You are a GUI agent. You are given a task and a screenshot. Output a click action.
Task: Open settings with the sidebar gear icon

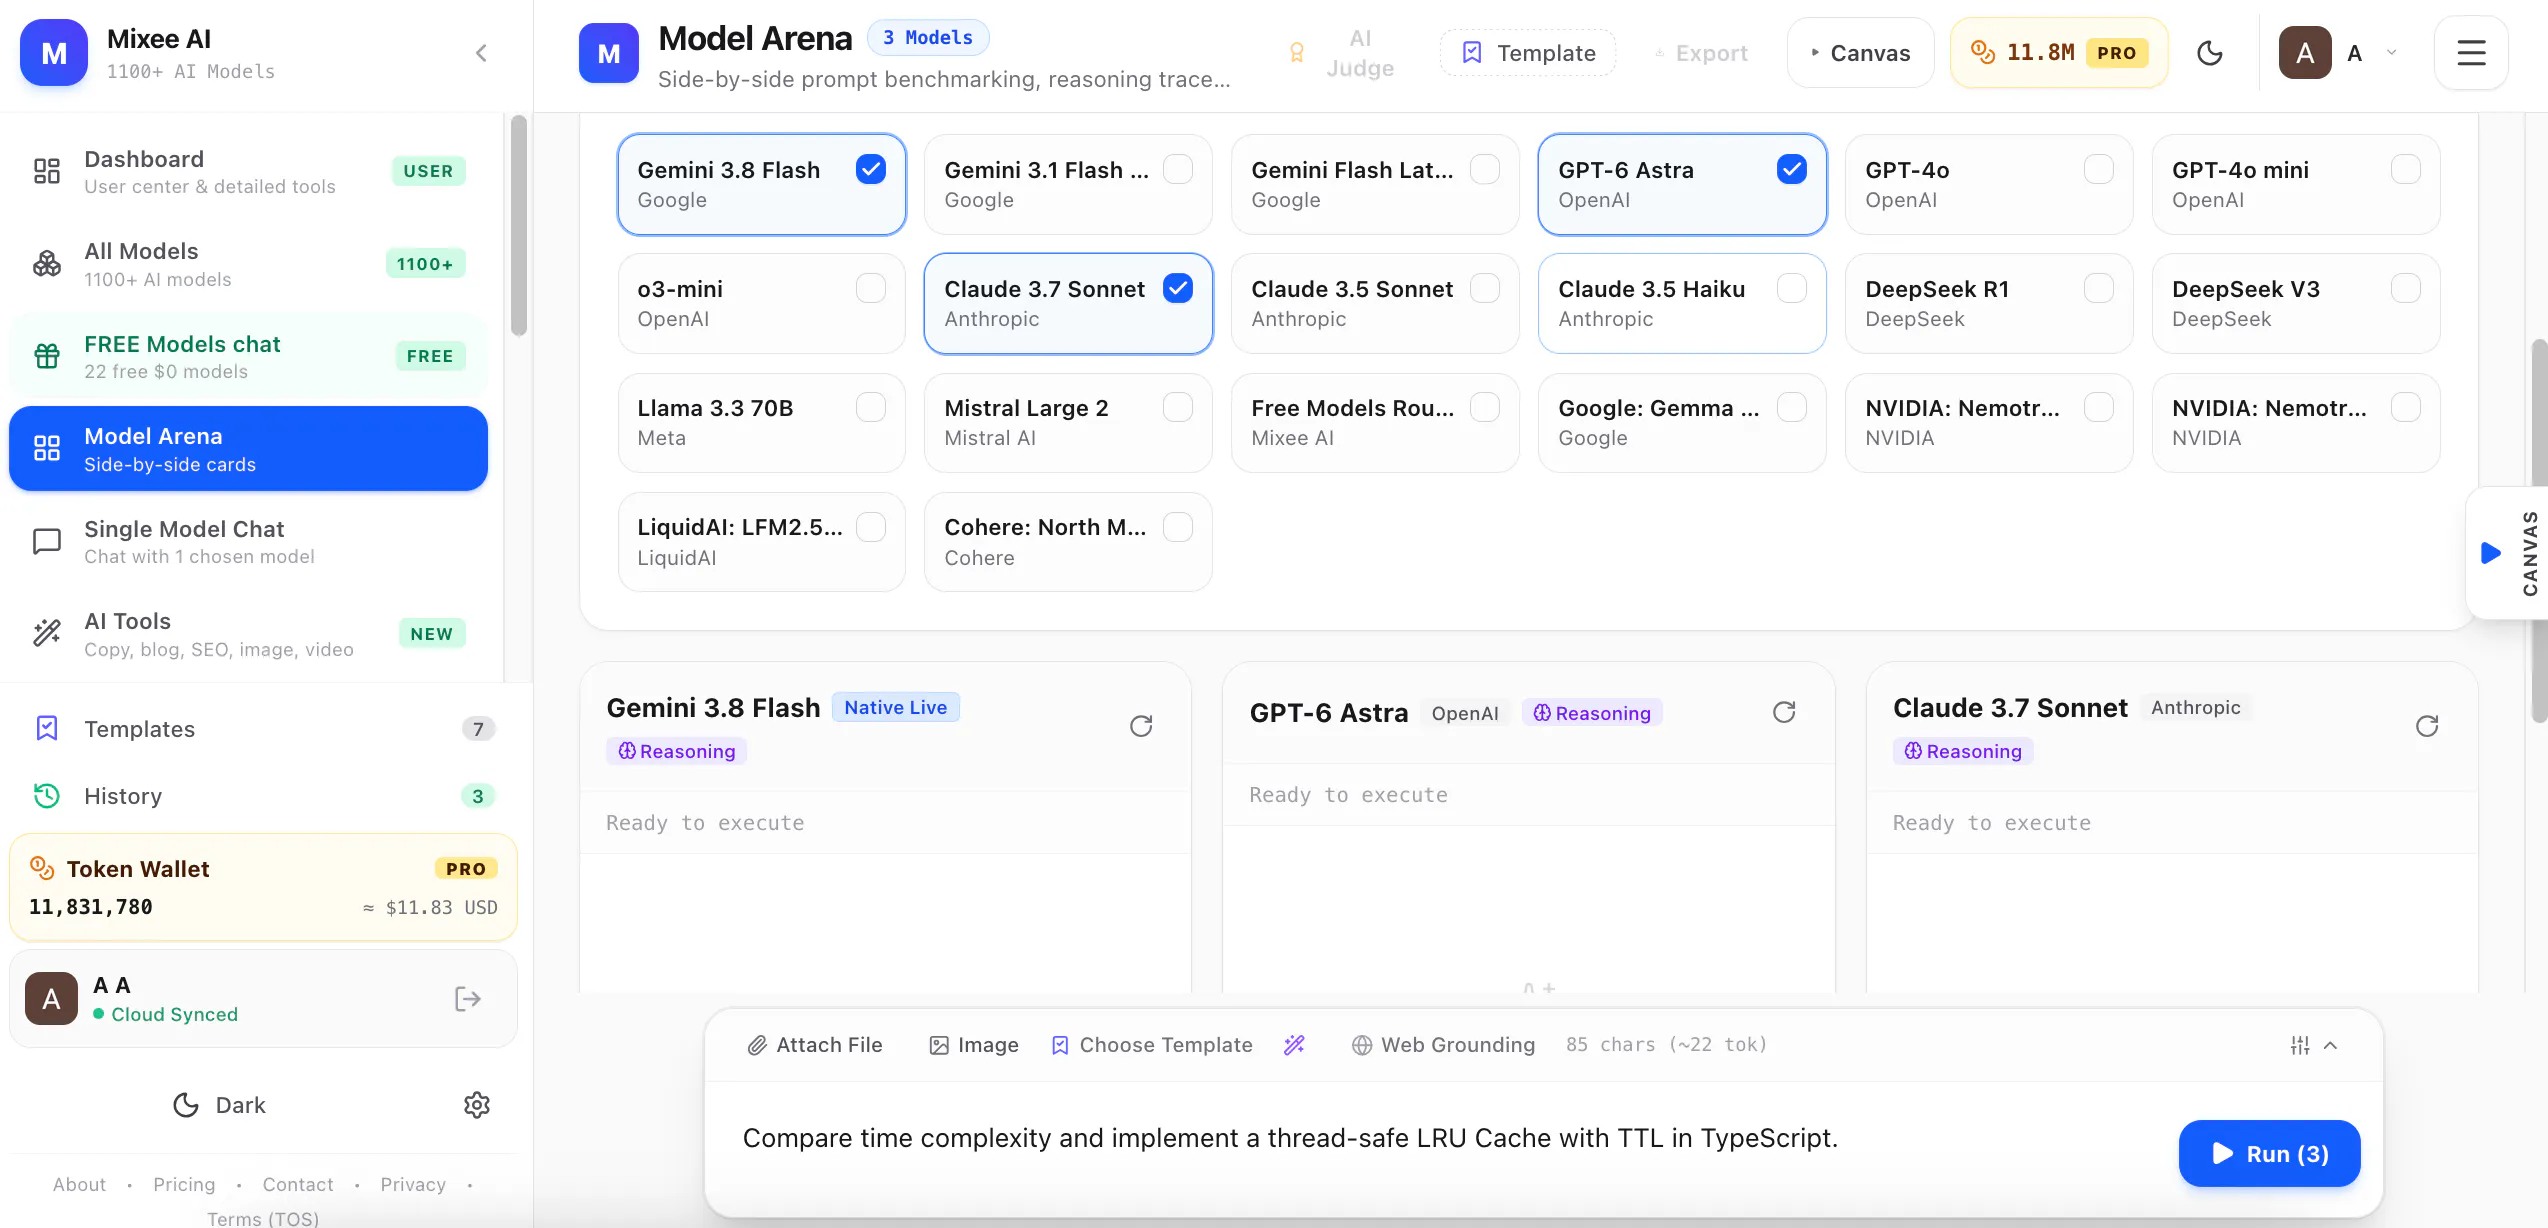click(x=477, y=1105)
